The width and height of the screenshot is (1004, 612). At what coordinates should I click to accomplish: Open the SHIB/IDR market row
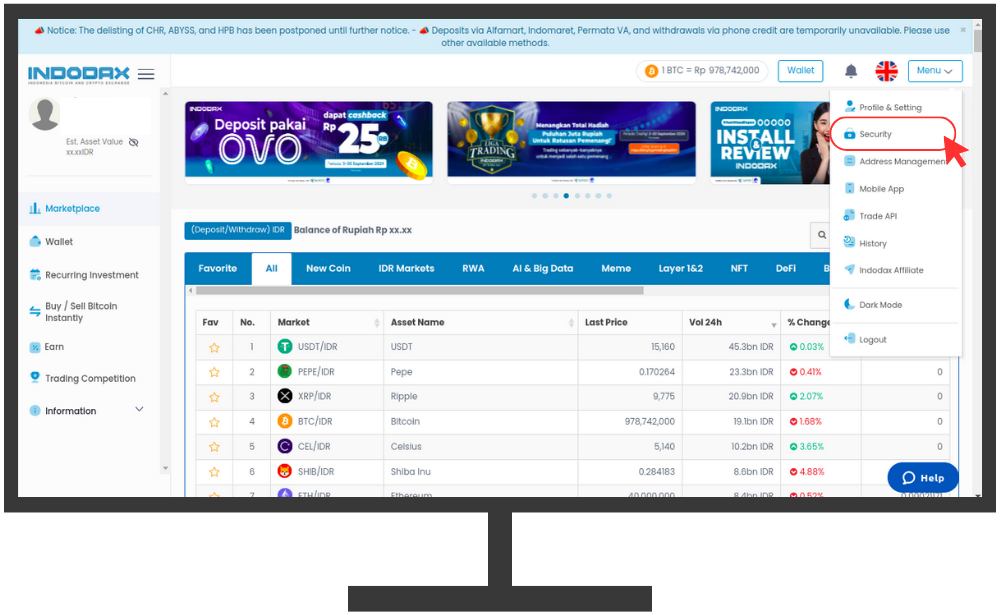tap(574, 472)
